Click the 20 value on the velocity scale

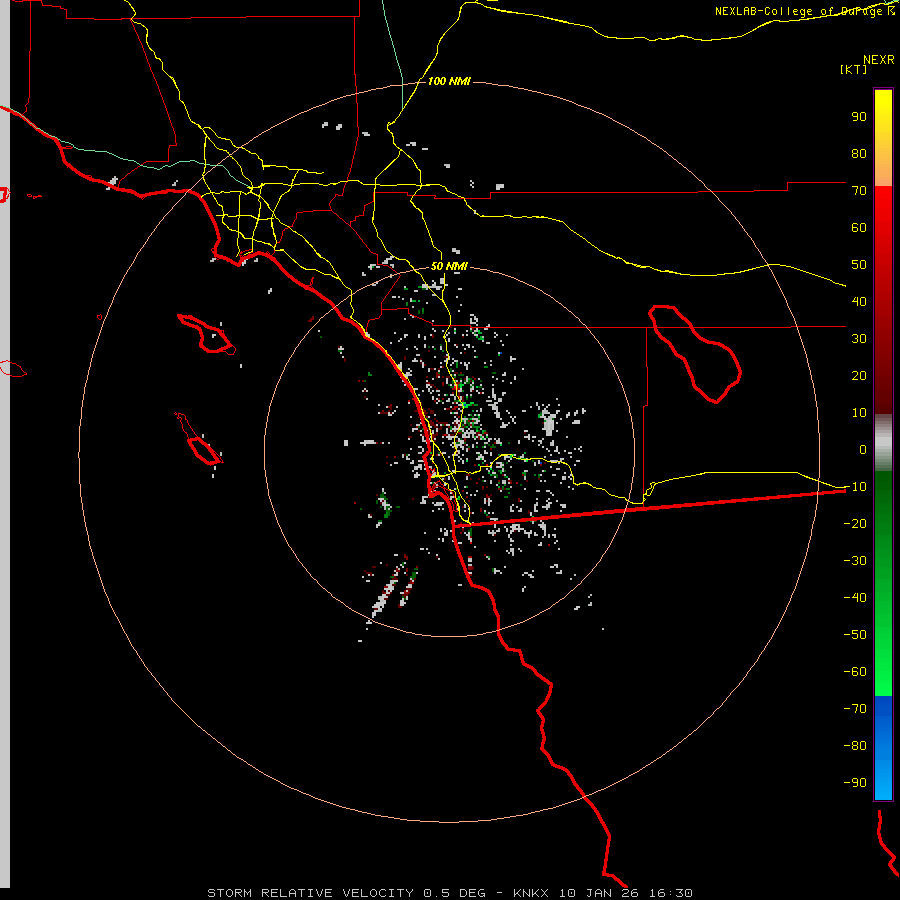[859, 376]
